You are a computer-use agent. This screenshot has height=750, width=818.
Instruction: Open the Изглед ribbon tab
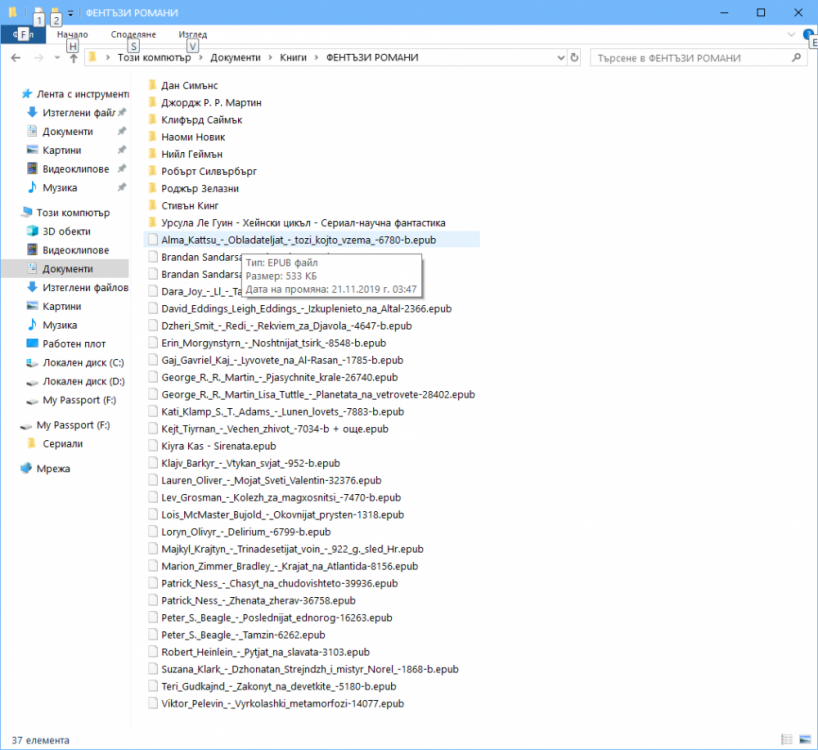click(x=193, y=34)
